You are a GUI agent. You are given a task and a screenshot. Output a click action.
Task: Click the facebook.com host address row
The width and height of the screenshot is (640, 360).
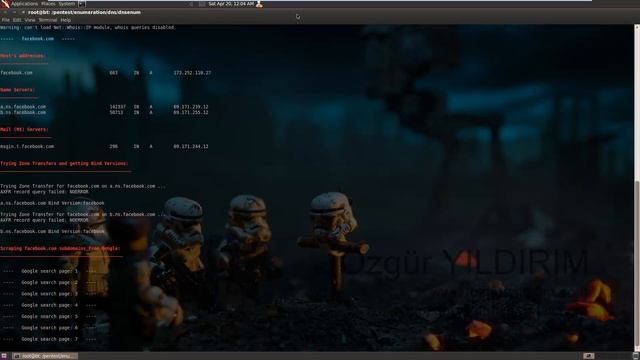tap(106, 73)
